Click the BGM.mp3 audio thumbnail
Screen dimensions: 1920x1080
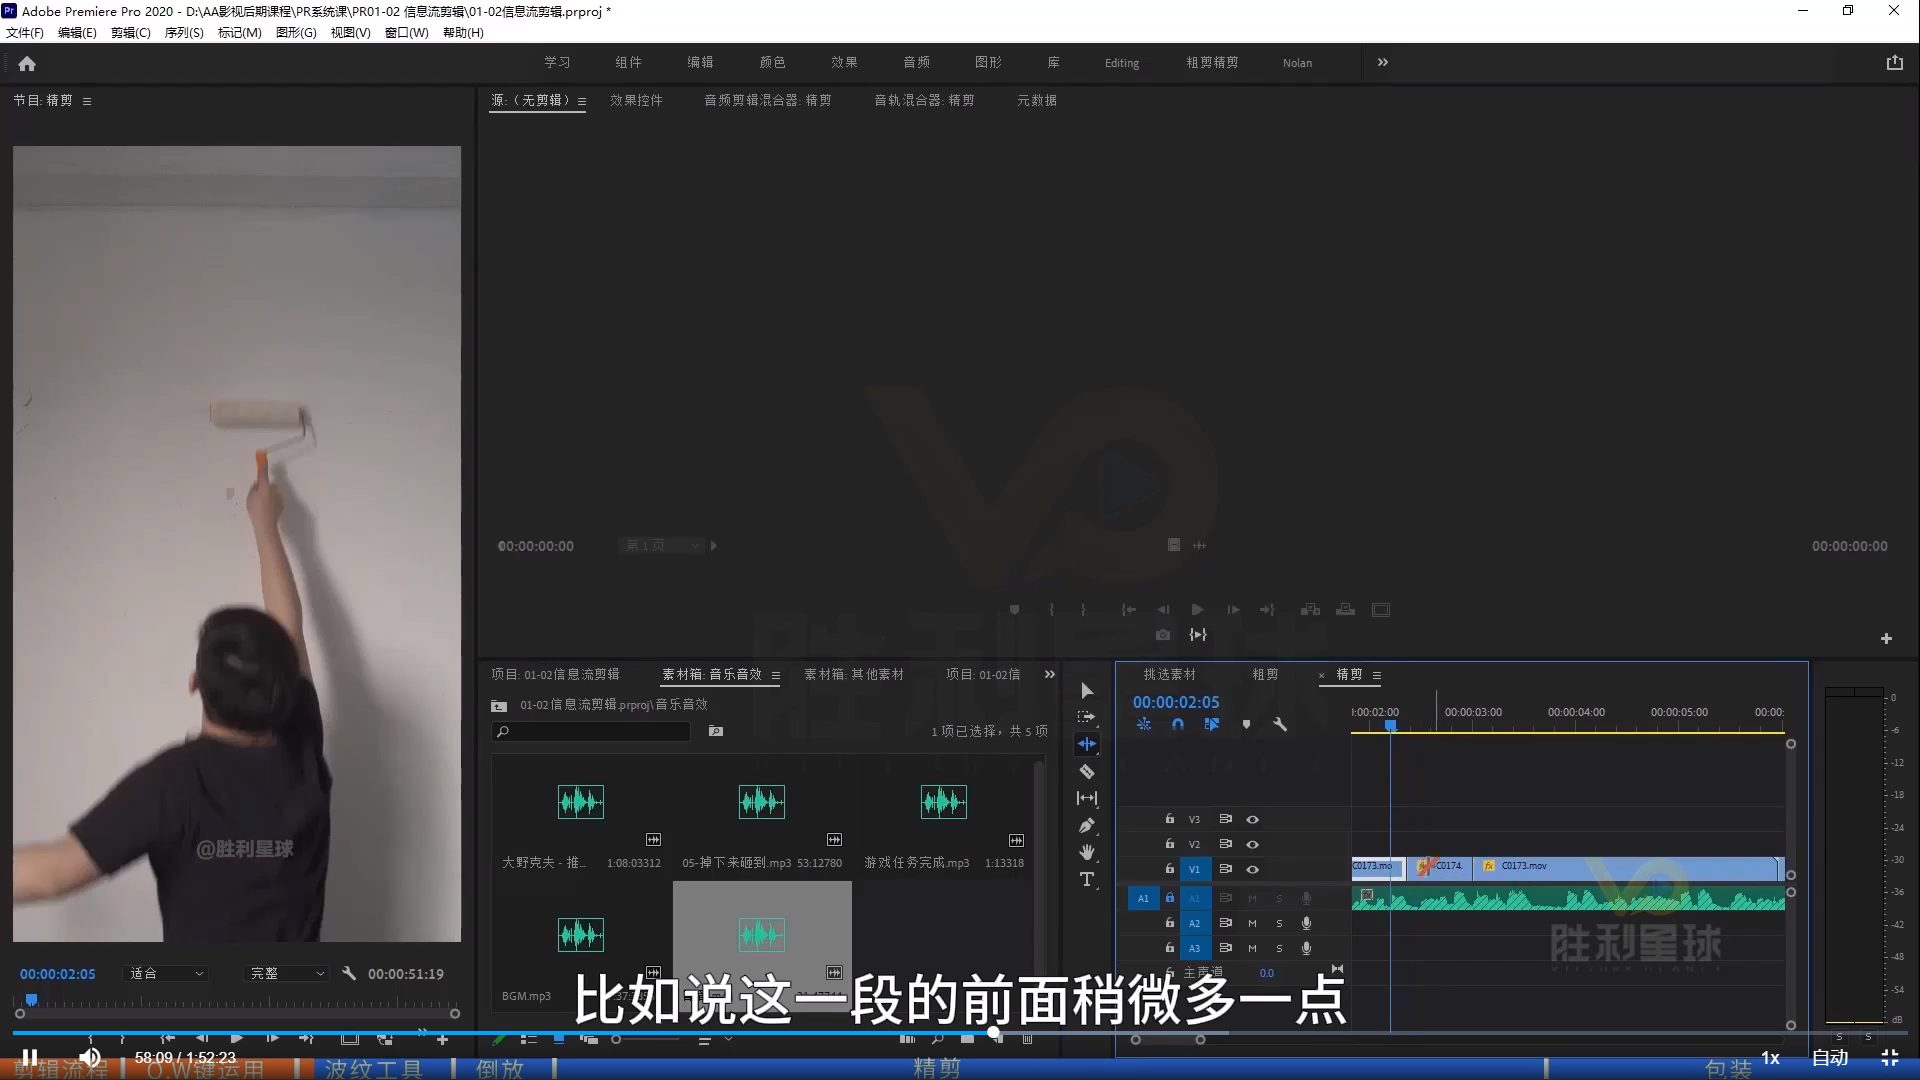580,935
